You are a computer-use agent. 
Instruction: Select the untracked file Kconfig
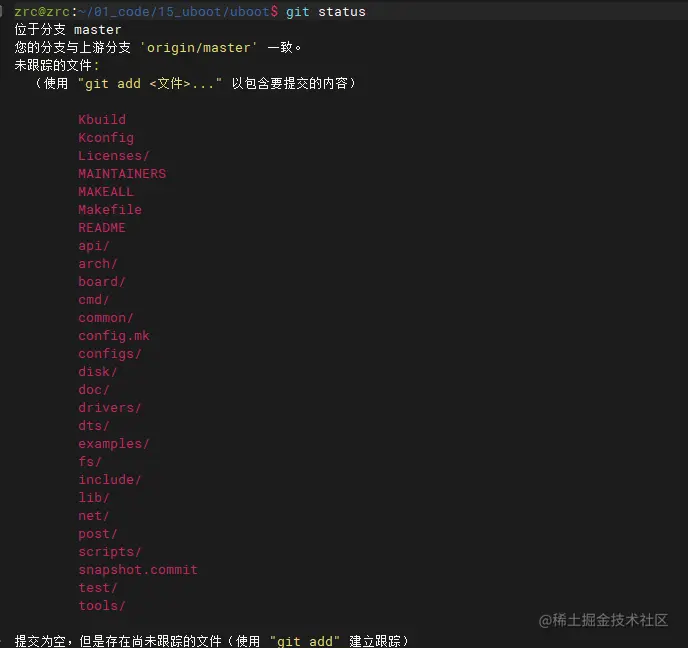[x=106, y=137]
